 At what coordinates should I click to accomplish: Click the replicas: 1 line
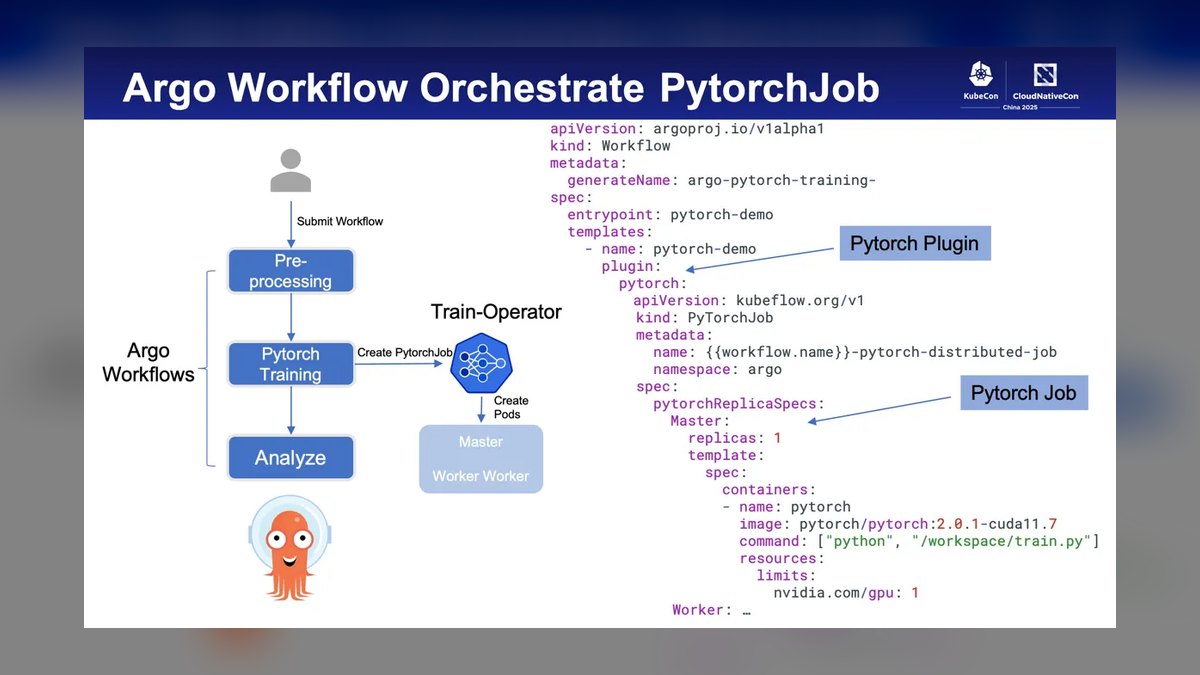735,438
